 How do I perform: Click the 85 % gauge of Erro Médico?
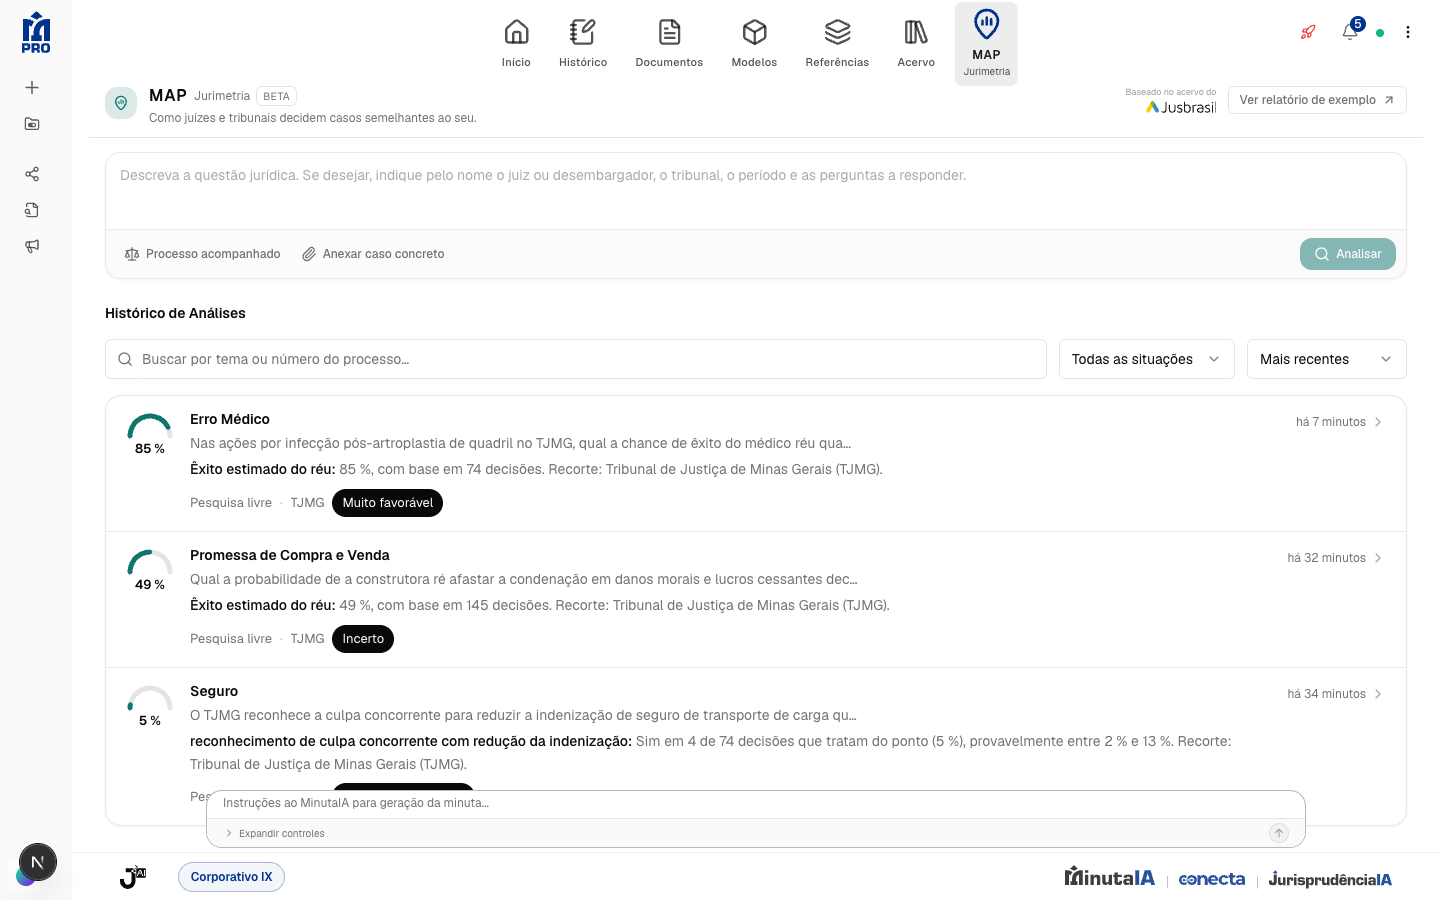[x=150, y=434]
